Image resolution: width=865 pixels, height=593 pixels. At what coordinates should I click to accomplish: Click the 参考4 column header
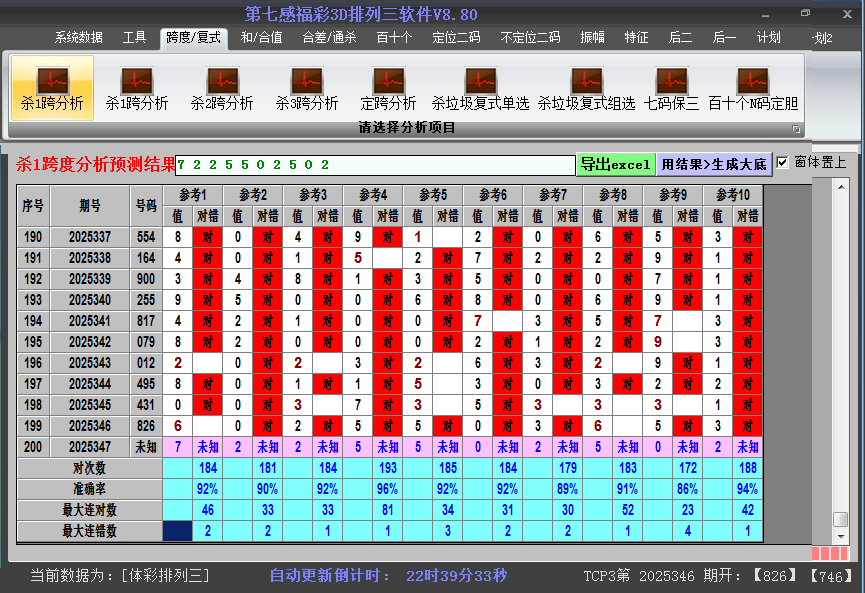point(373,194)
